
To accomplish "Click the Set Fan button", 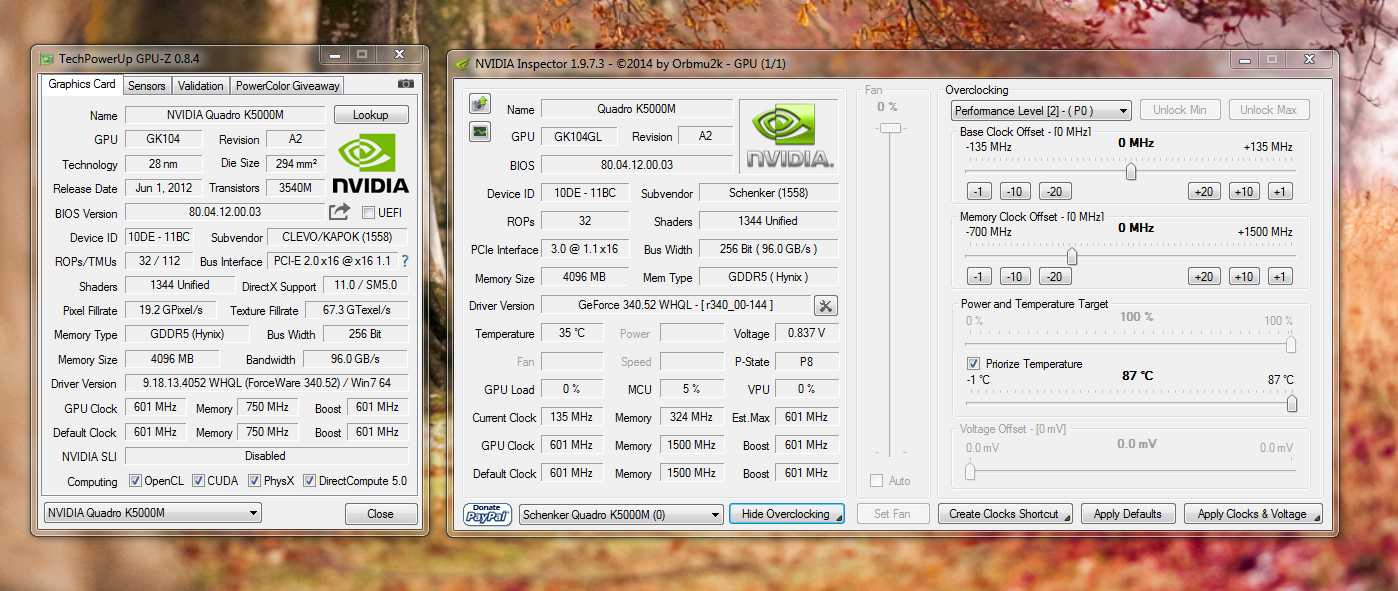I will coord(892,514).
